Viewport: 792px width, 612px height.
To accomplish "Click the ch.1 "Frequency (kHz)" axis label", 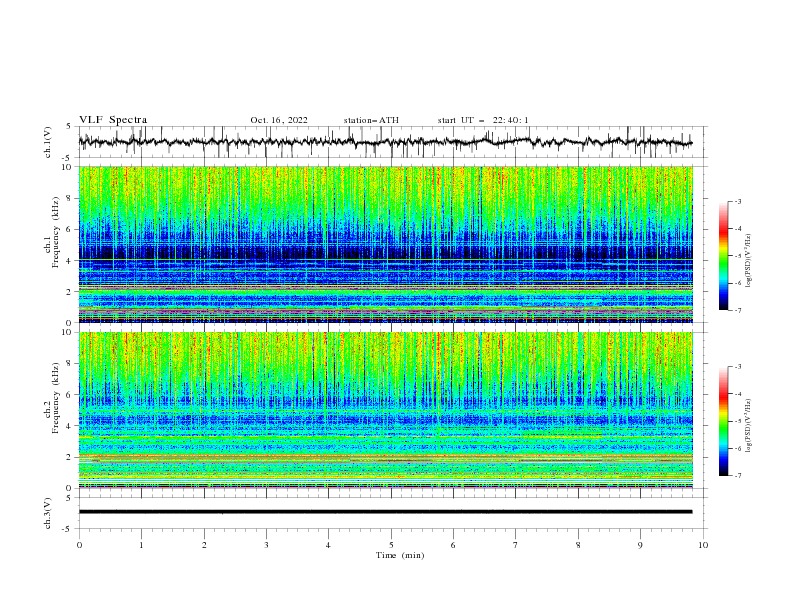I will tap(56, 230).
